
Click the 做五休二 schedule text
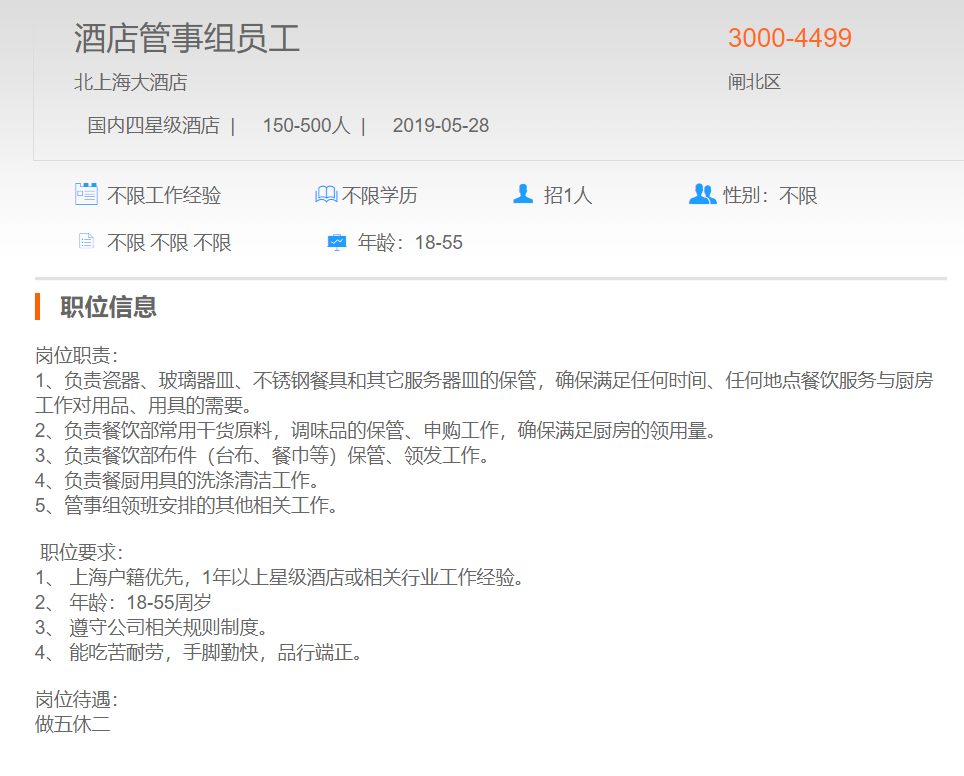click(x=72, y=725)
